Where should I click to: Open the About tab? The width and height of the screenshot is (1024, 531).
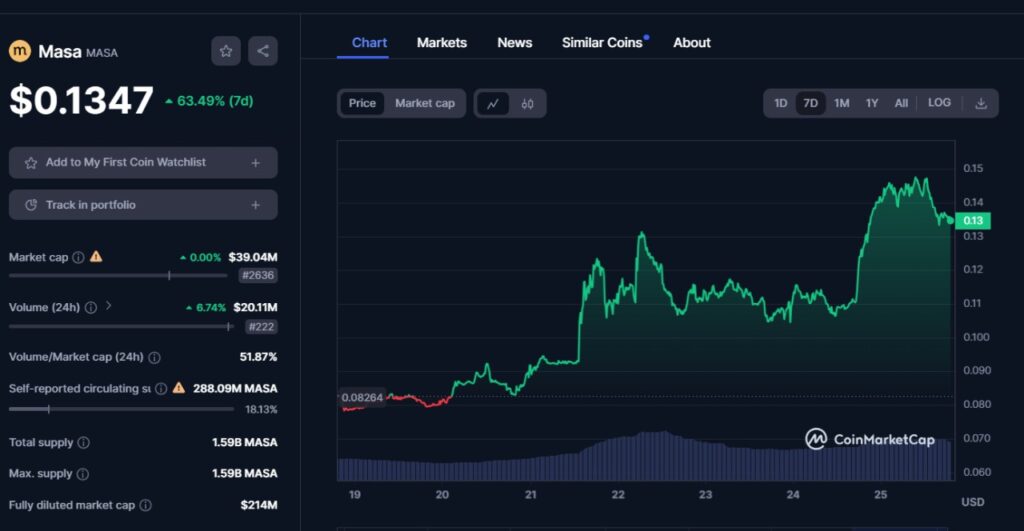click(692, 42)
